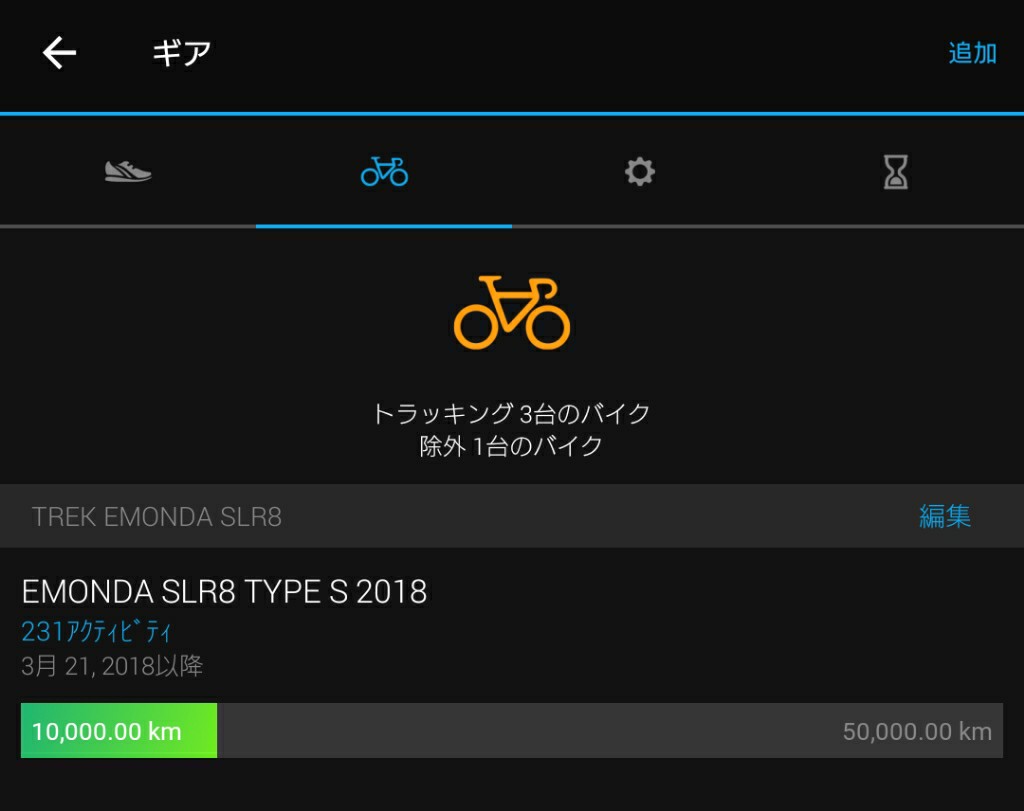This screenshot has width=1024, height=811.
Task: Tap the large orange bike icon
Action: pyautogui.click(x=512, y=313)
